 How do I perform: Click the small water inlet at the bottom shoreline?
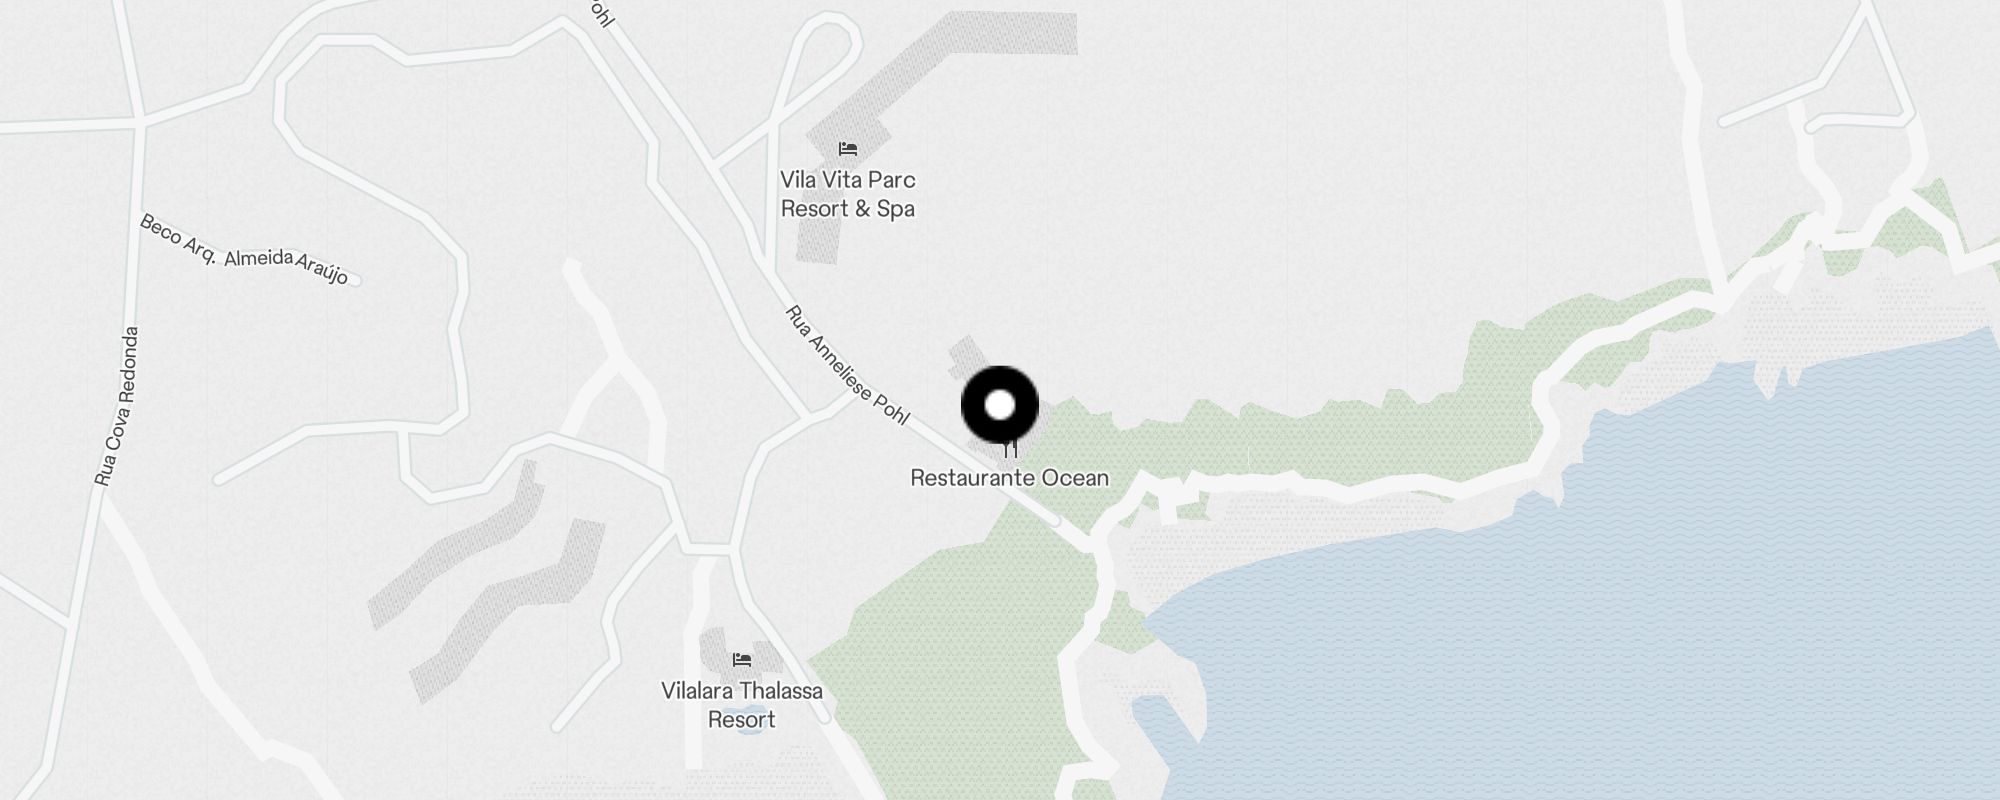tap(1165, 730)
